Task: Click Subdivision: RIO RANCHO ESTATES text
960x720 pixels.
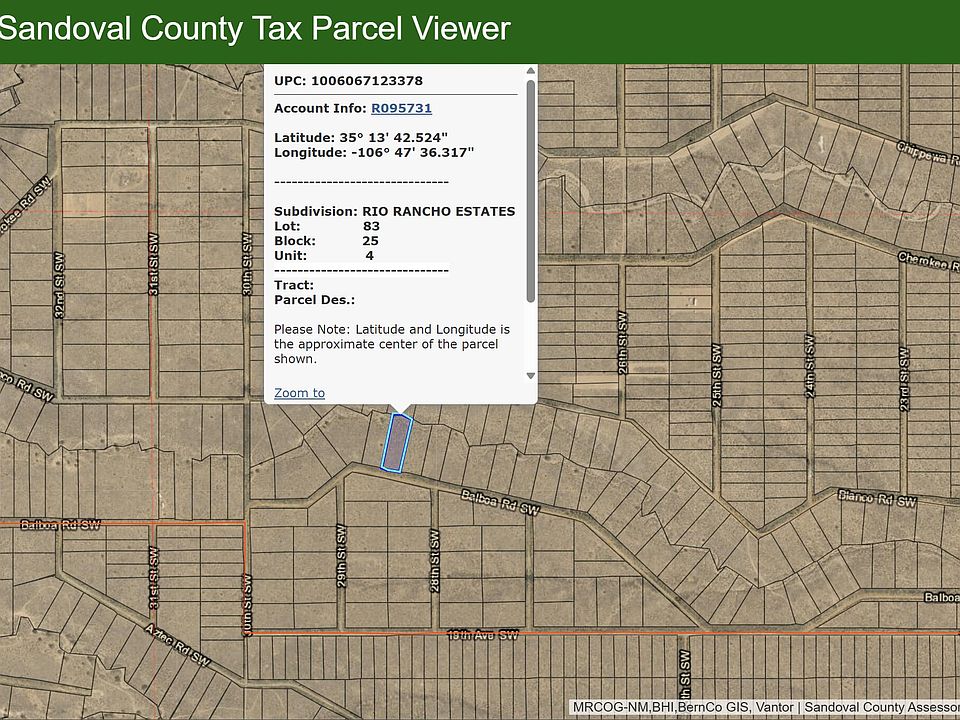Action: [x=394, y=211]
